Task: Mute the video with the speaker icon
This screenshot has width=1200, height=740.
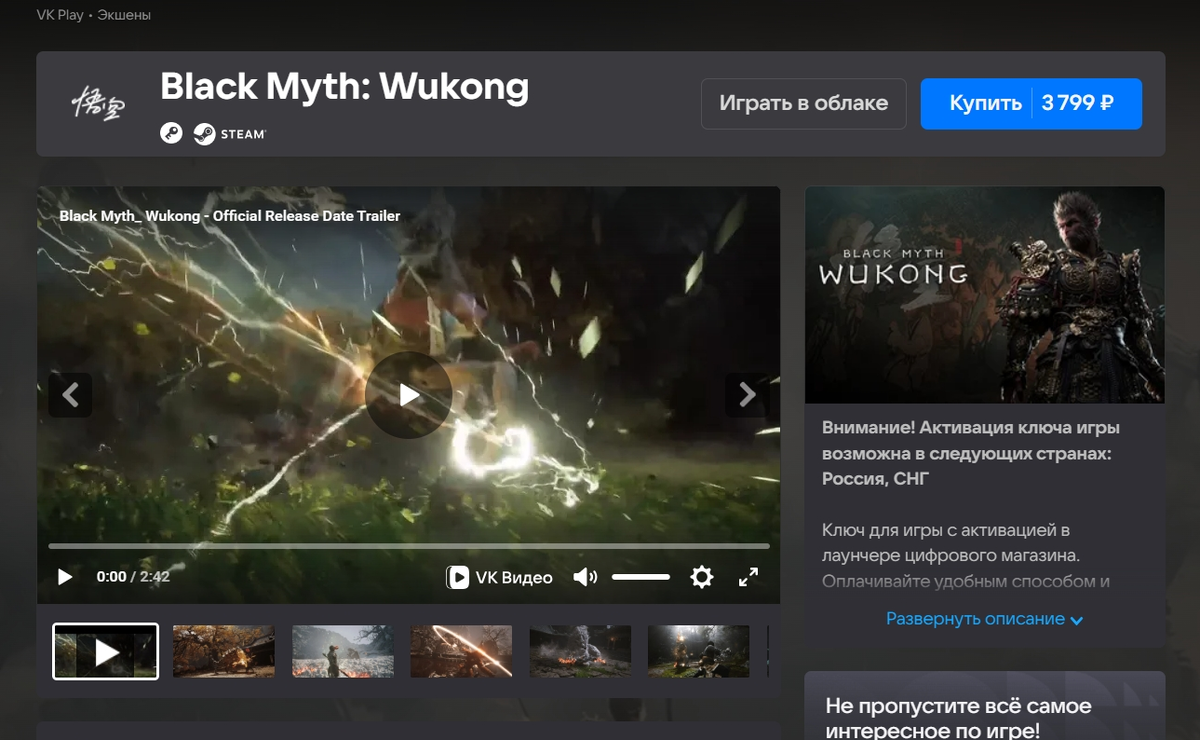Action: click(585, 577)
